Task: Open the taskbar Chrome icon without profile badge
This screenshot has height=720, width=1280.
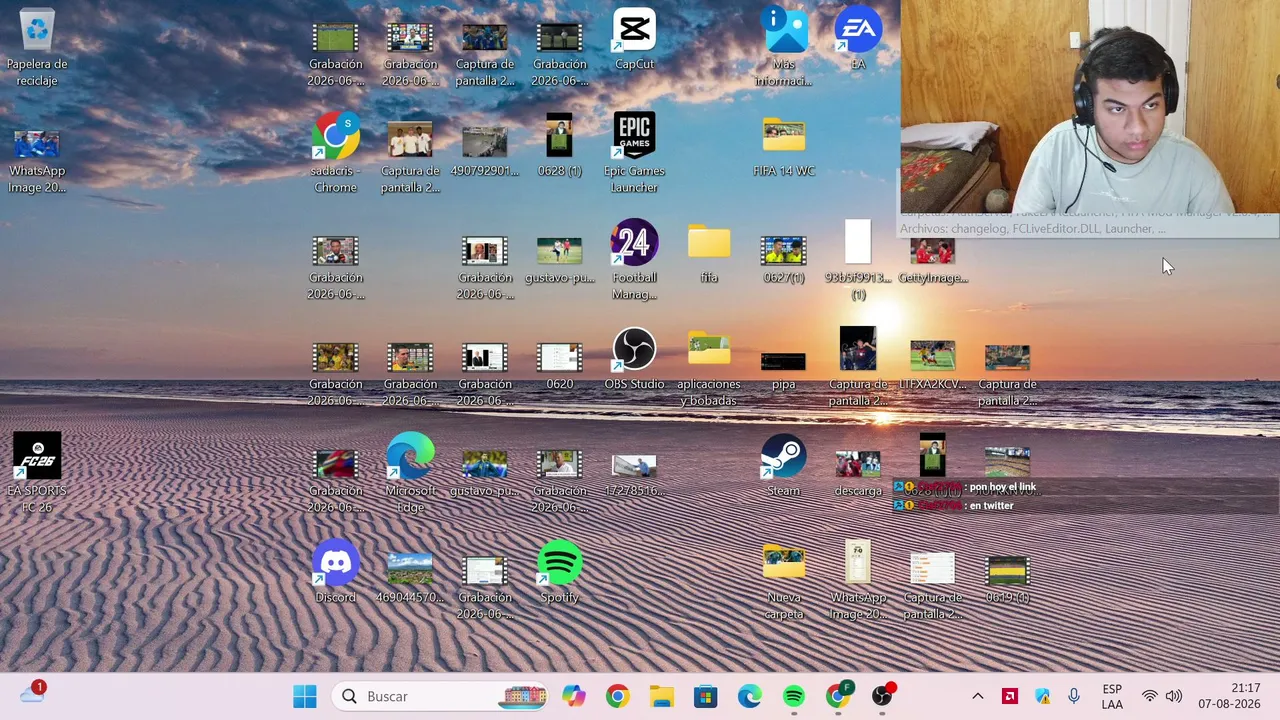Action: (617, 696)
